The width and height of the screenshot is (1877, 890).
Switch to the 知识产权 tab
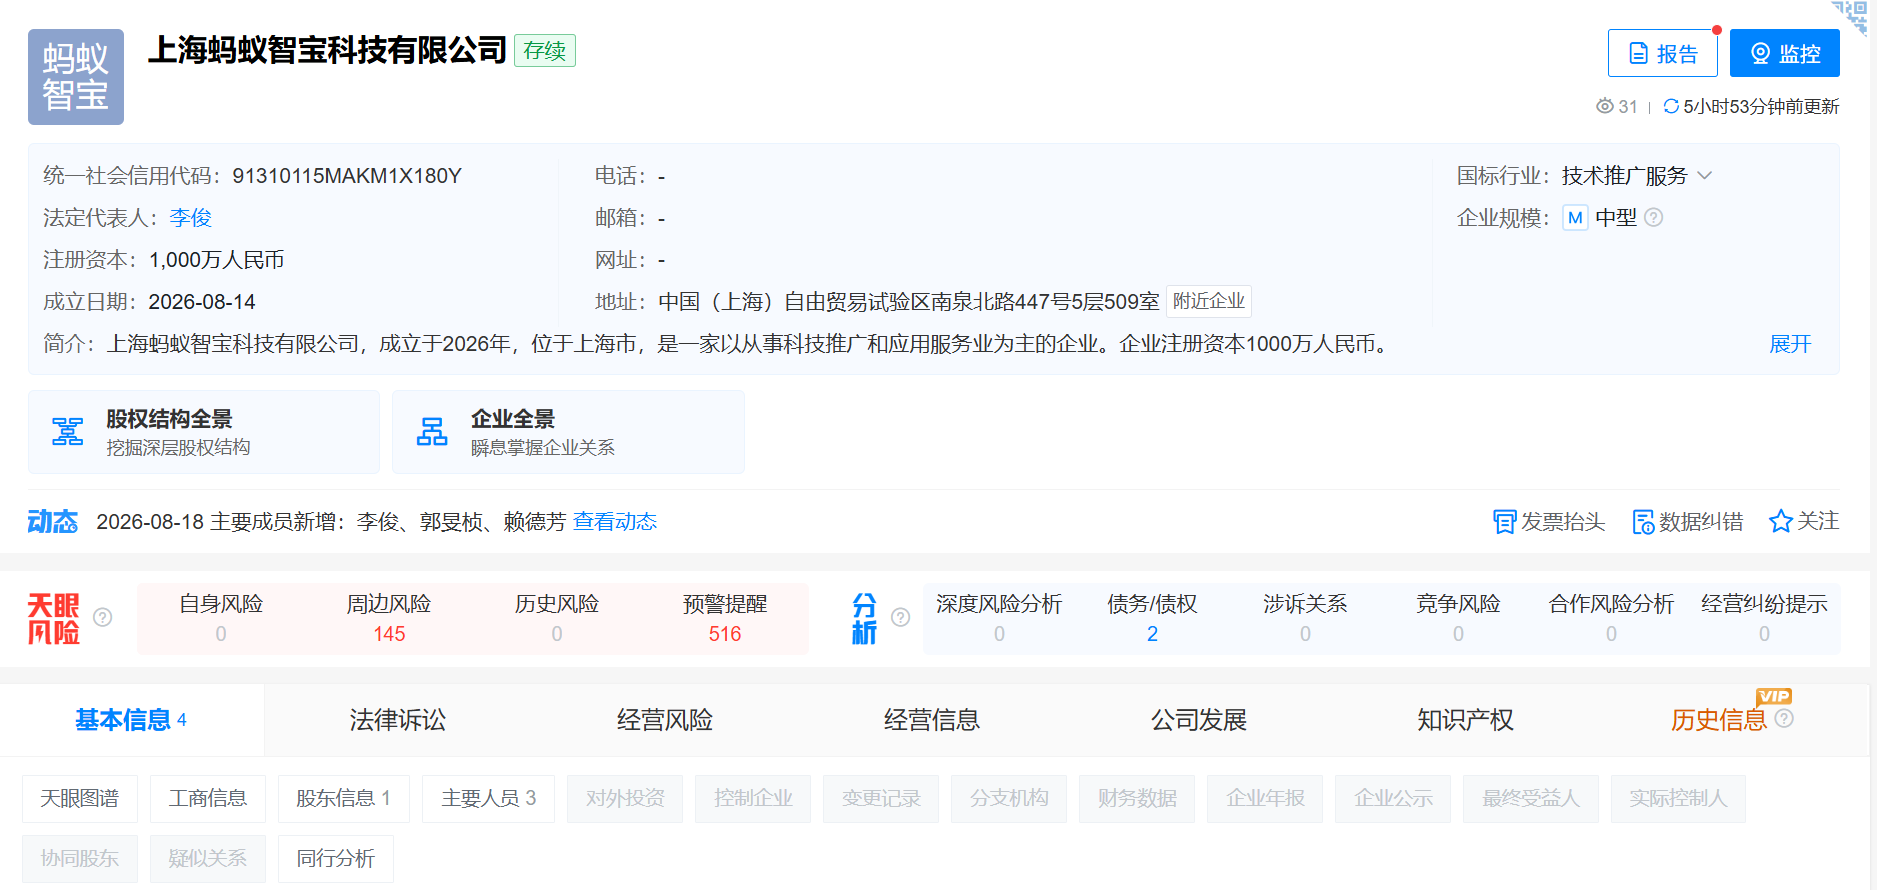click(x=1466, y=720)
